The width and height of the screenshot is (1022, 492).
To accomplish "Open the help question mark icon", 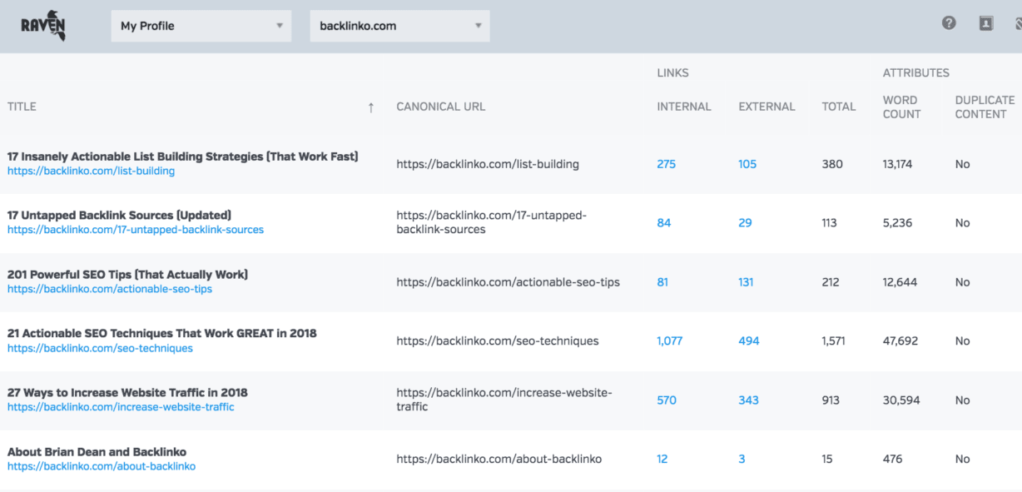I will (x=949, y=23).
